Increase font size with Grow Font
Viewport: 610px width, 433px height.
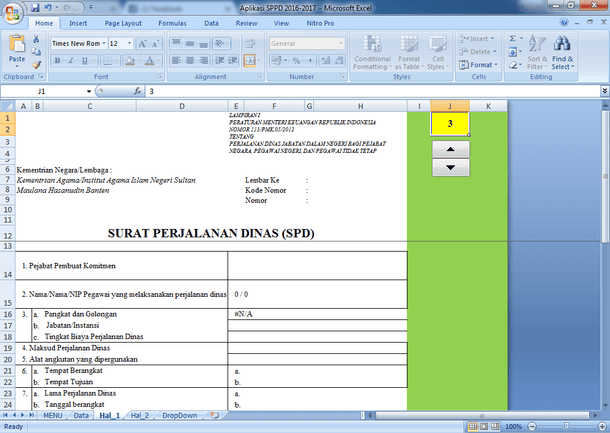pos(142,44)
